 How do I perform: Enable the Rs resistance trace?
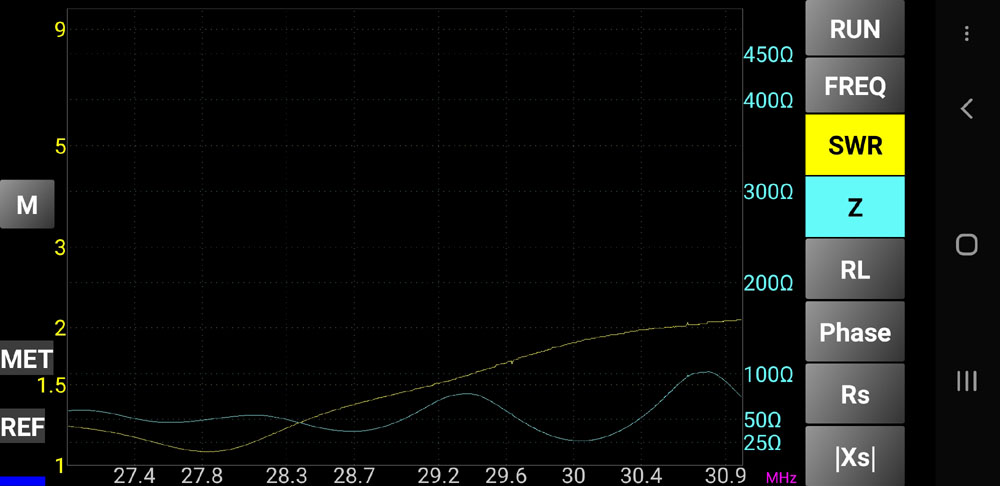855,394
